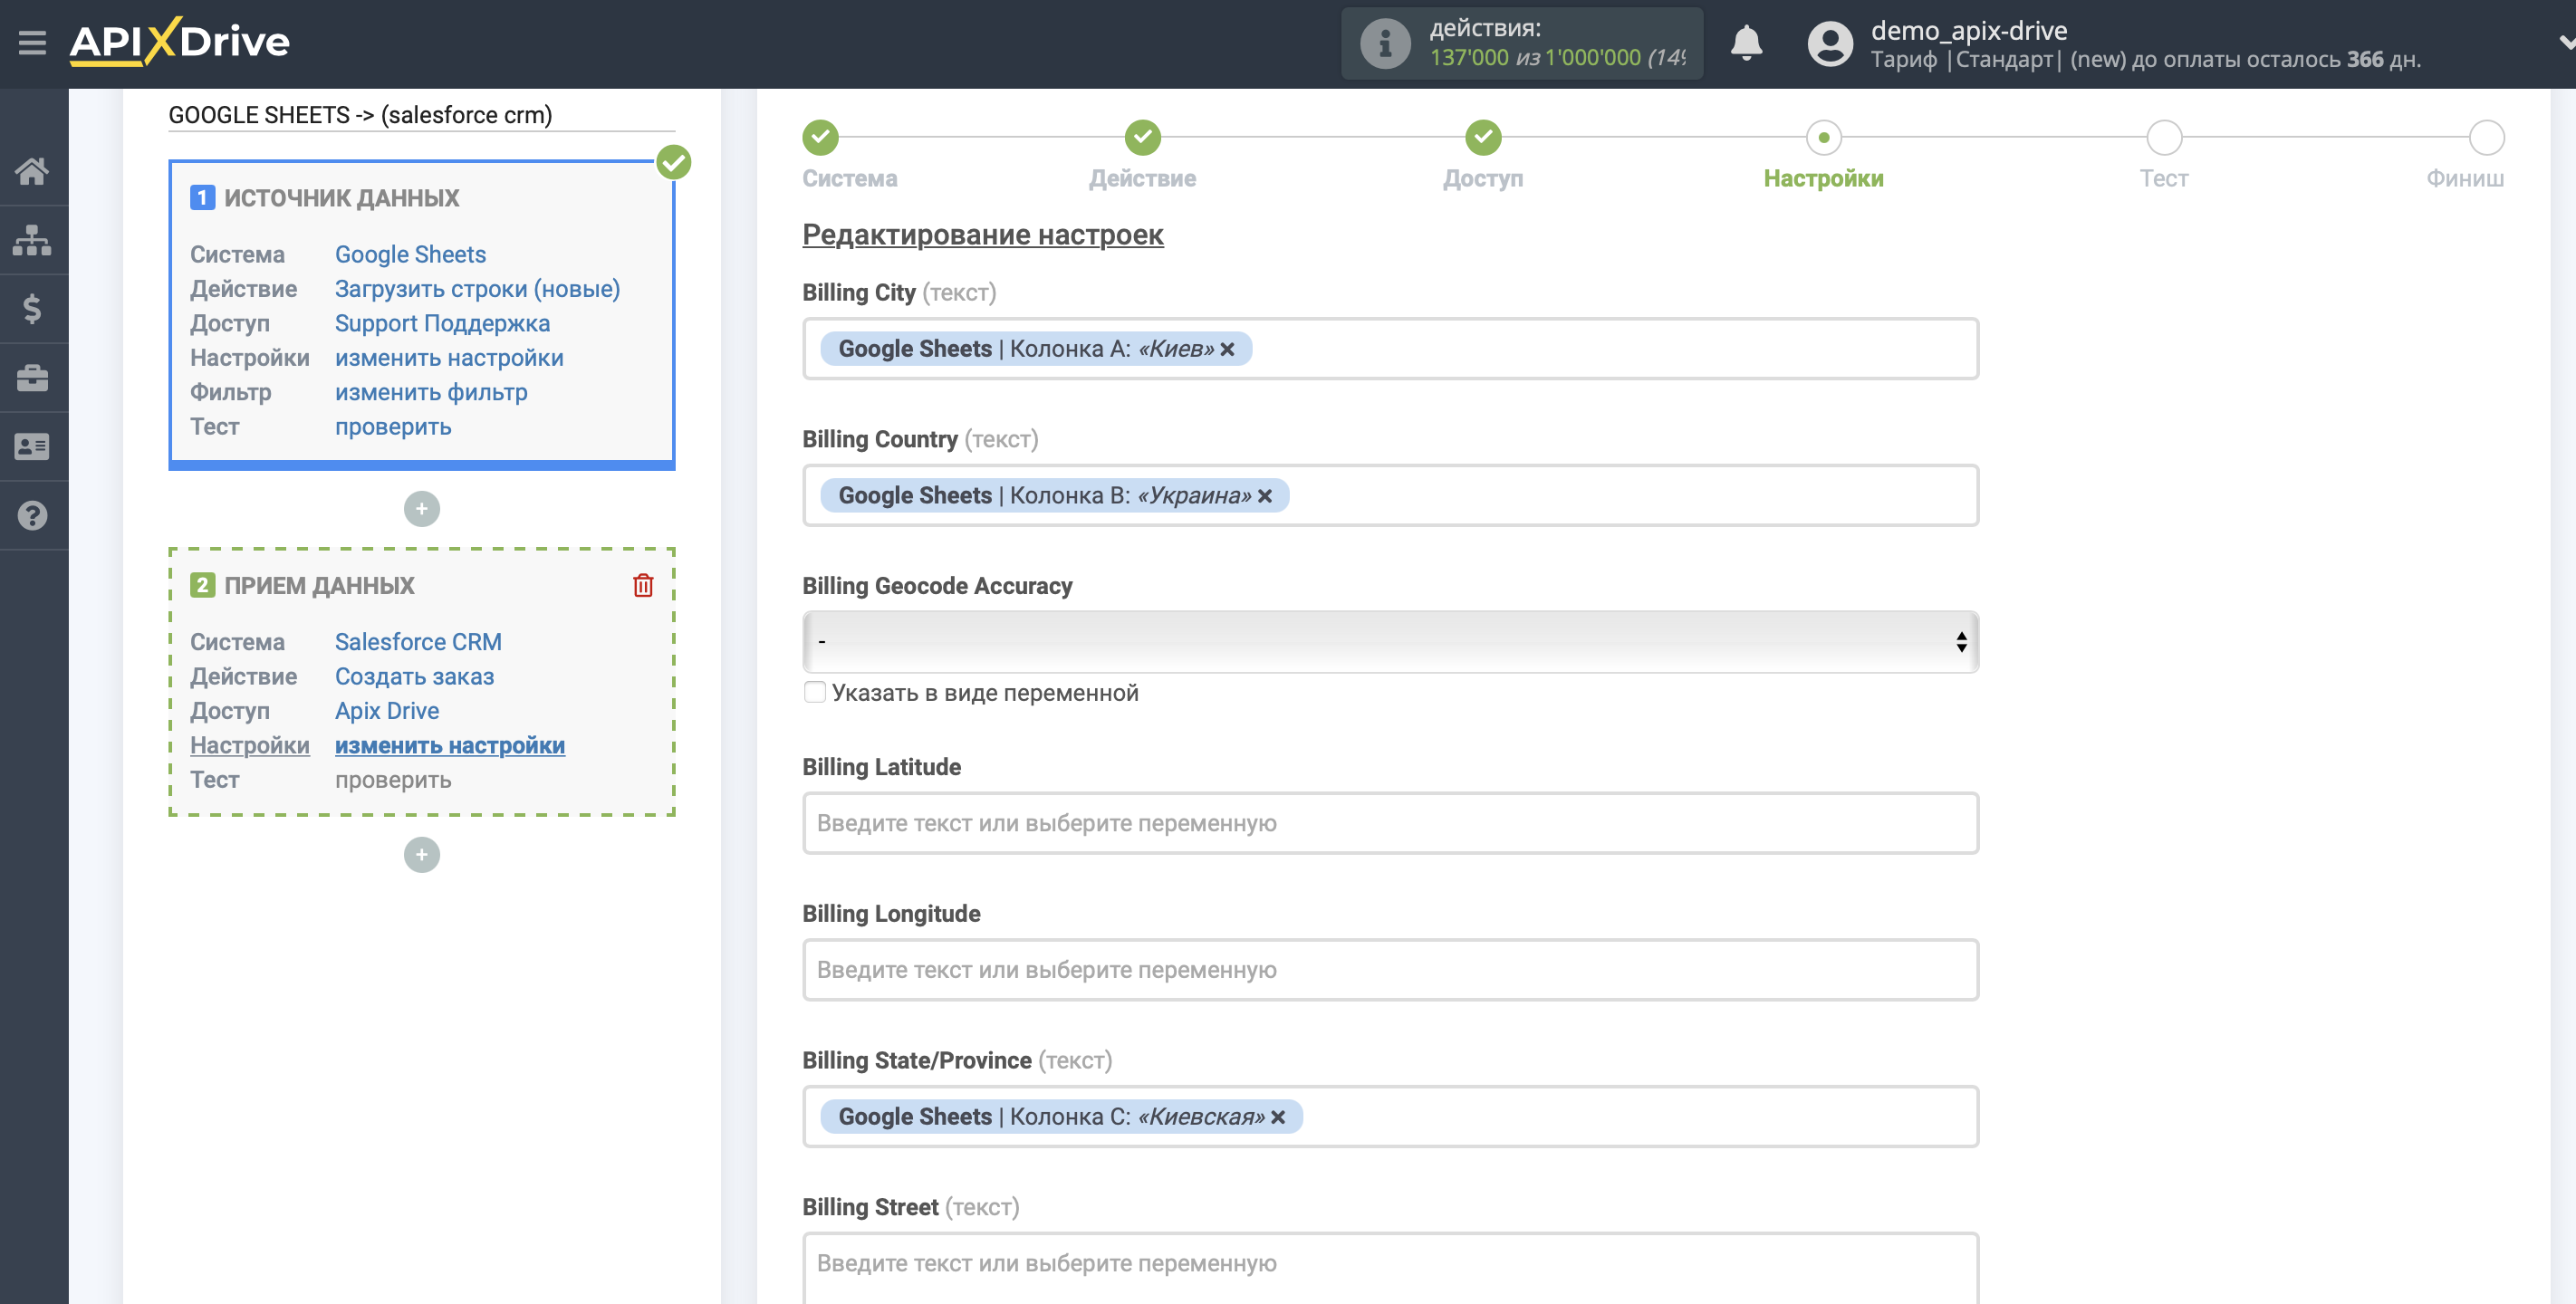This screenshot has width=2576, height=1304.
Task: Remove the Колонка A «Киев» tag
Action: (x=1227, y=349)
